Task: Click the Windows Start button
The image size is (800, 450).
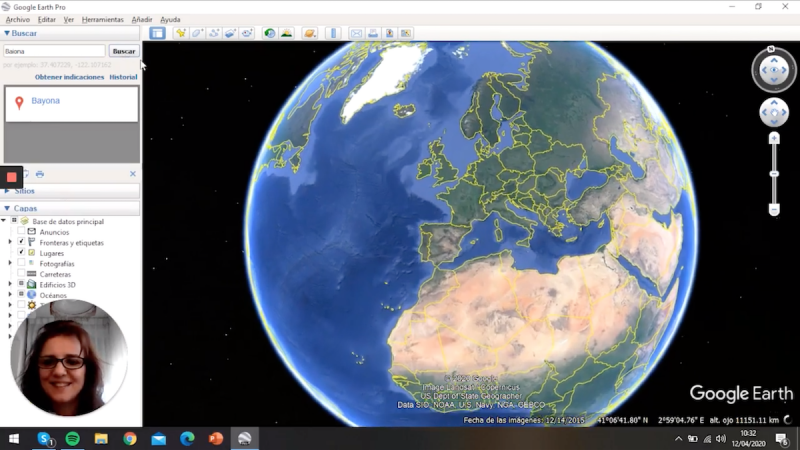Action: pyautogui.click(x=14, y=439)
